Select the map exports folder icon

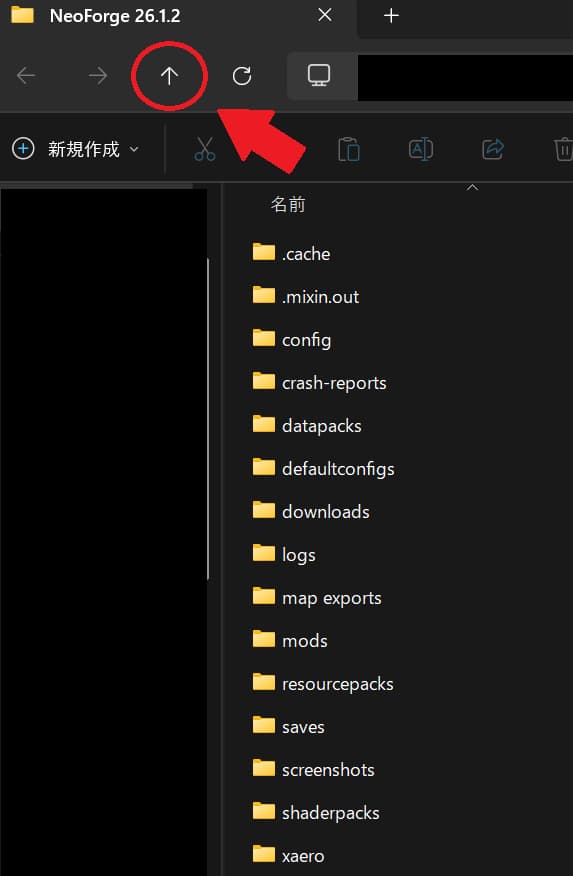click(x=264, y=597)
